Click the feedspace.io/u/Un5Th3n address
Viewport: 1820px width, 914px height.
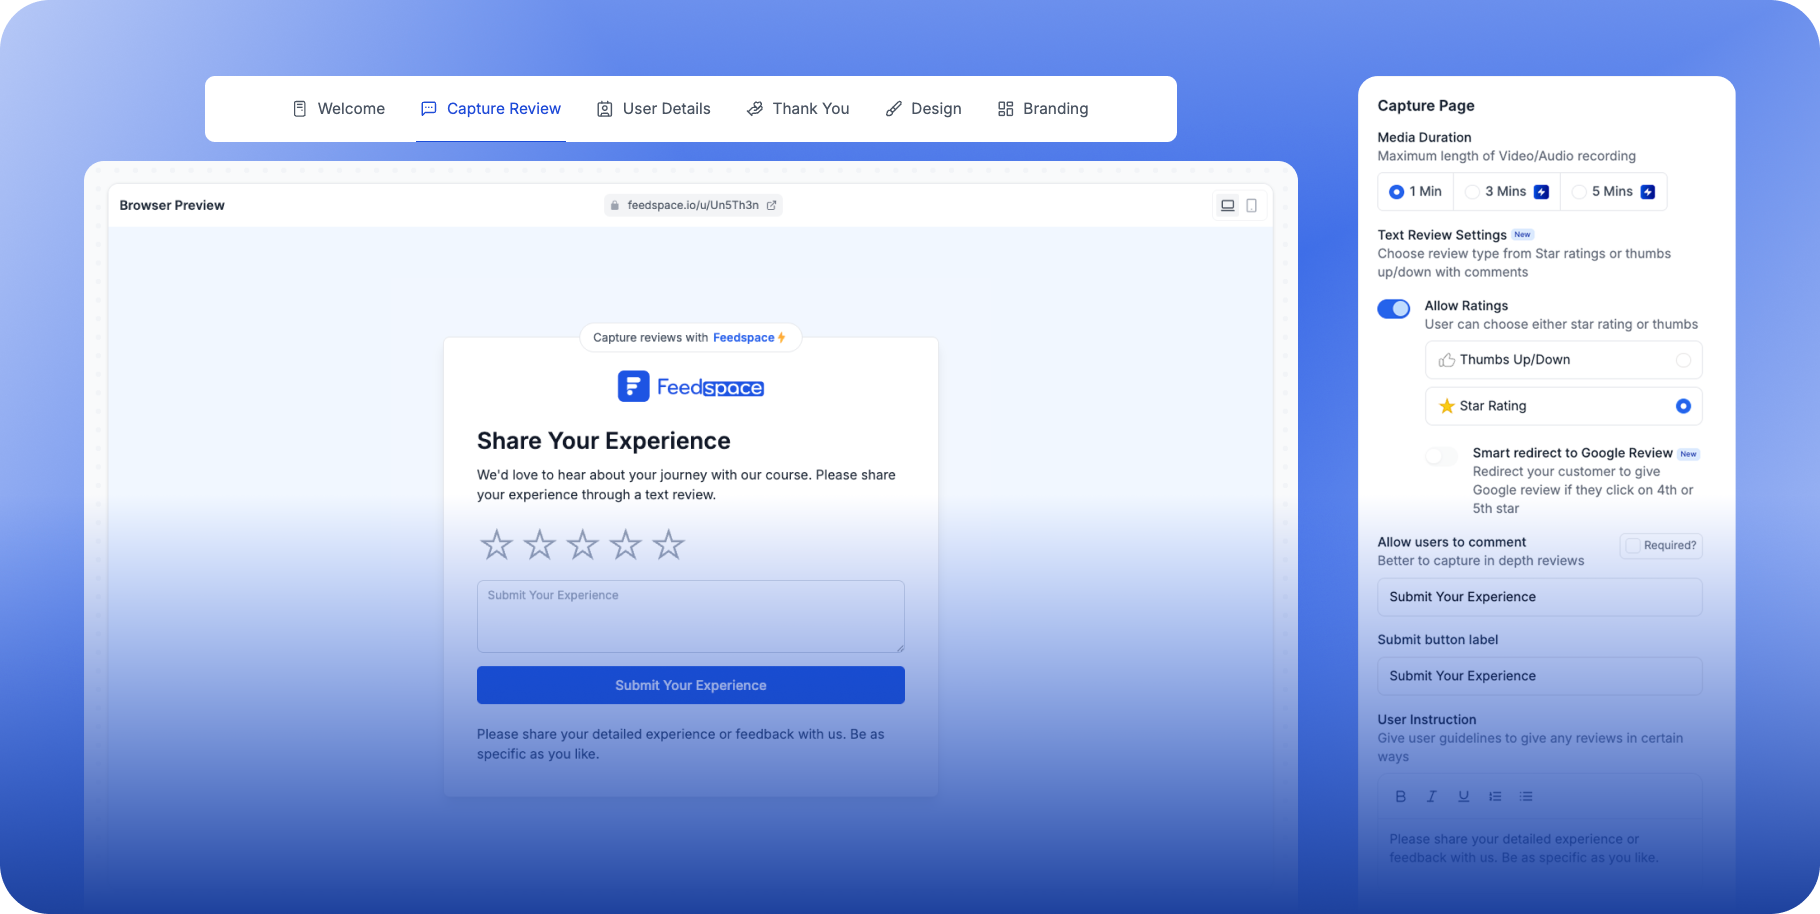693,206
